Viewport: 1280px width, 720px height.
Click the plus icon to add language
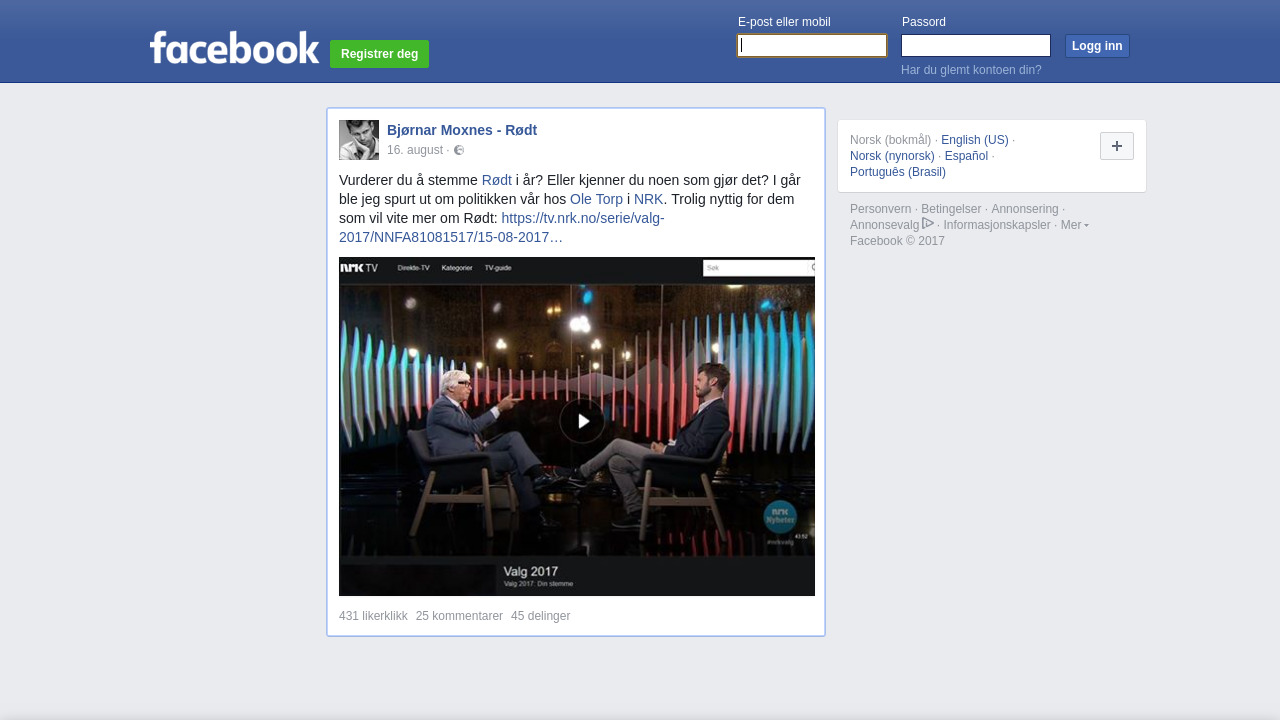tap(1117, 146)
